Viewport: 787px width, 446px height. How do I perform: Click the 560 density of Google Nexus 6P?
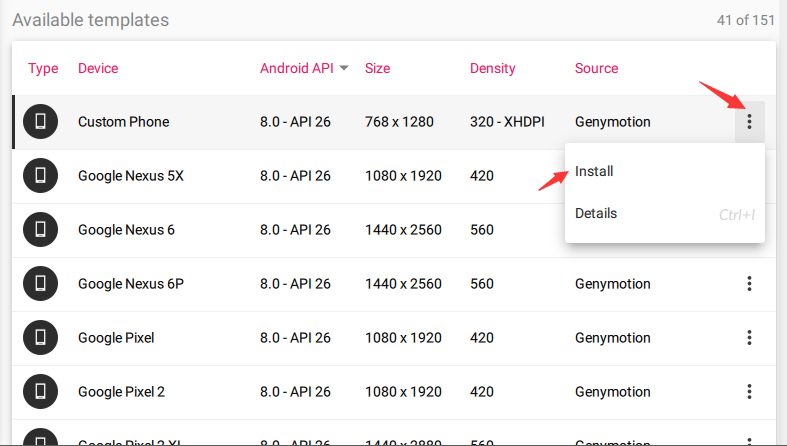pyautogui.click(x=482, y=283)
